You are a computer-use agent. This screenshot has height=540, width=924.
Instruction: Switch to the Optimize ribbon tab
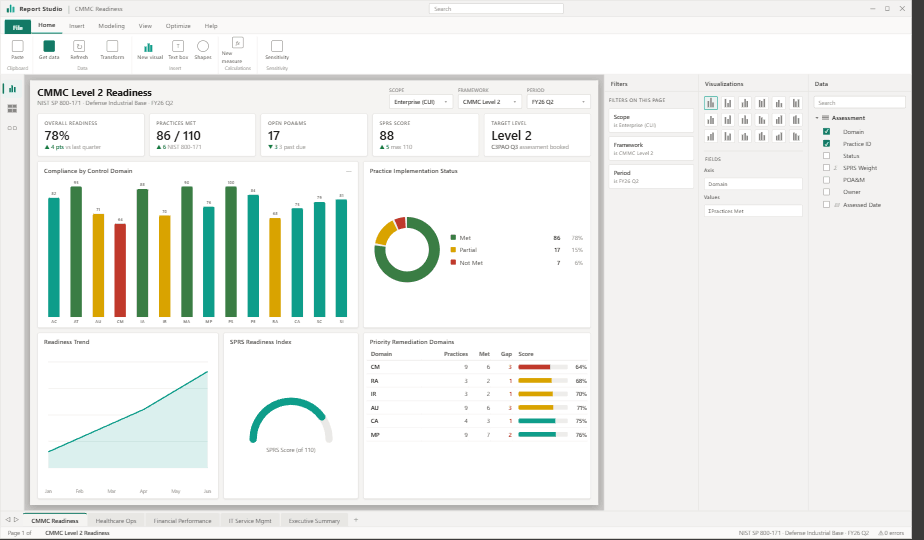pyautogui.click(x=178, y=26)
